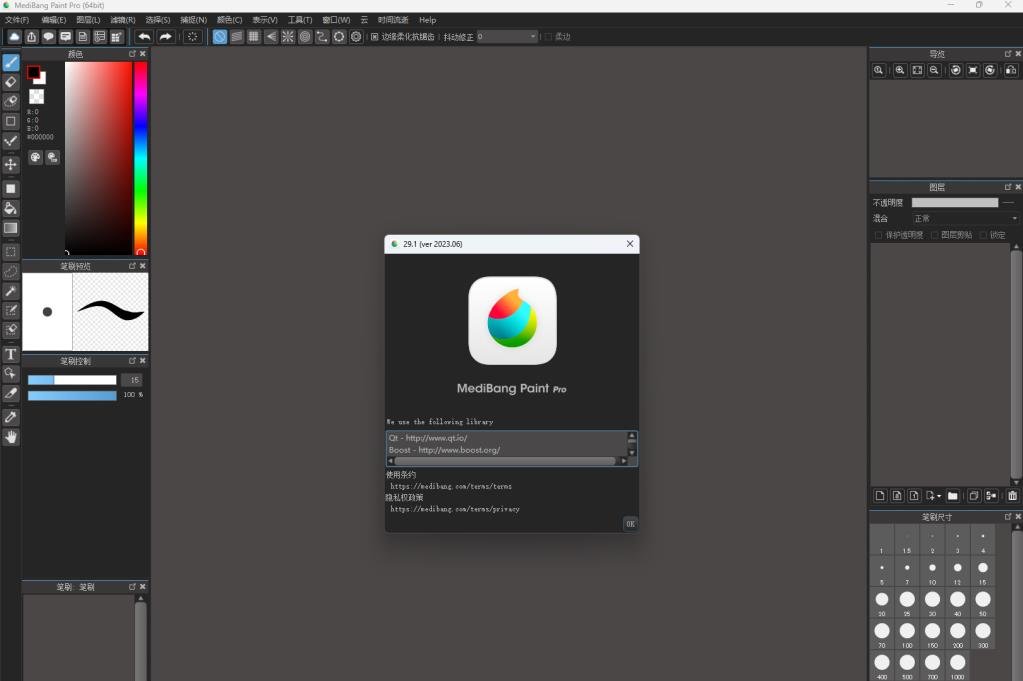Expand the add-layer-type dropdown arrow
The width and height of the screenshot is (1023, 681).
coord(939,496)
